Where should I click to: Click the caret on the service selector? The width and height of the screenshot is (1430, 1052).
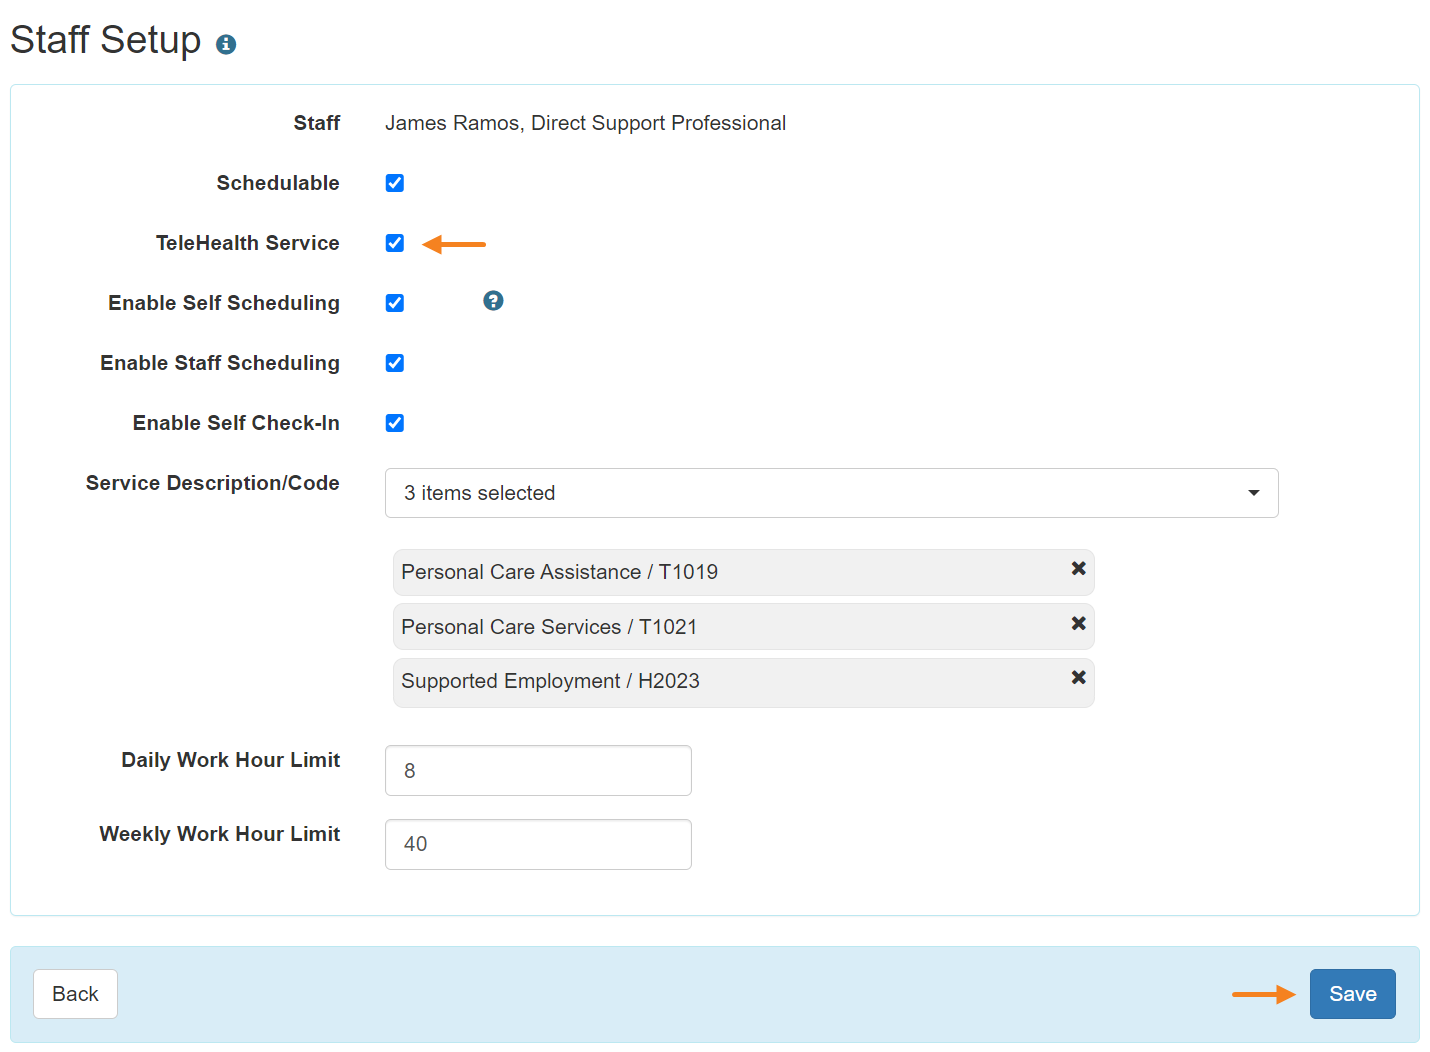(1253, 493)
